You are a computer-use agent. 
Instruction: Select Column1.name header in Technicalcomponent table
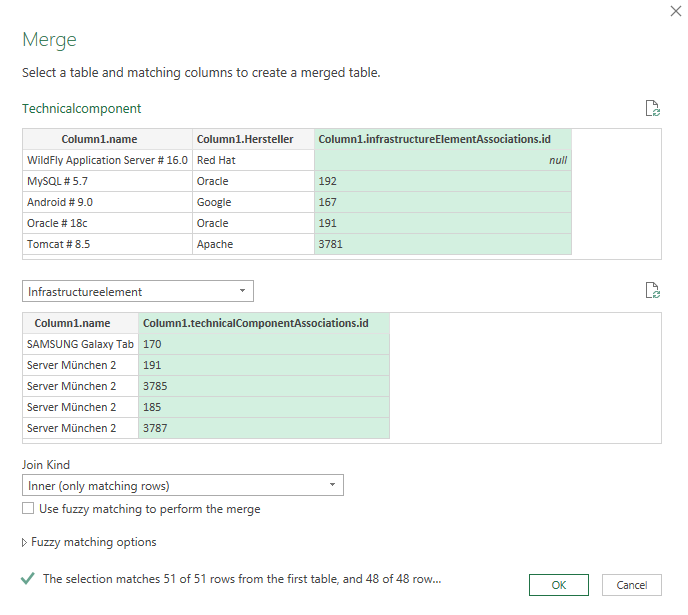coord(107,139)
